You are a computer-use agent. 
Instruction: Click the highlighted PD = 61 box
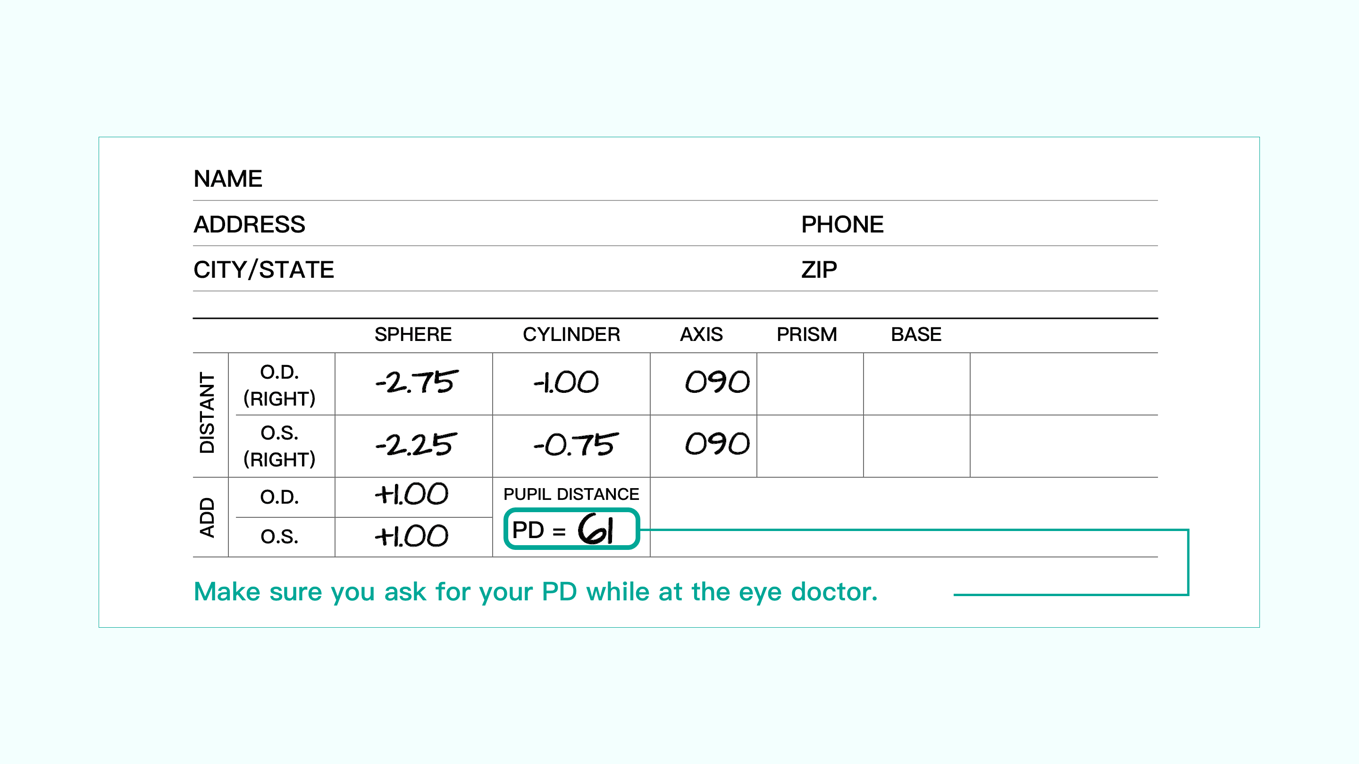coord(571,530)
